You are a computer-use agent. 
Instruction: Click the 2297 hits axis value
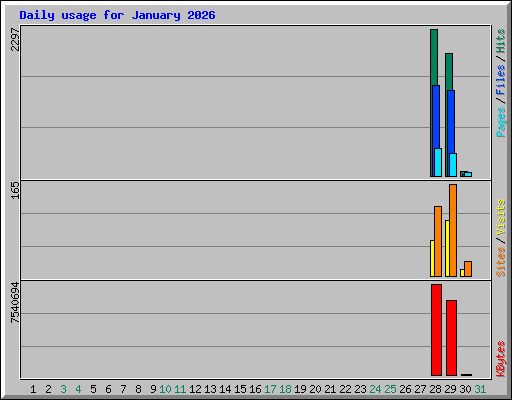point(15,39)
